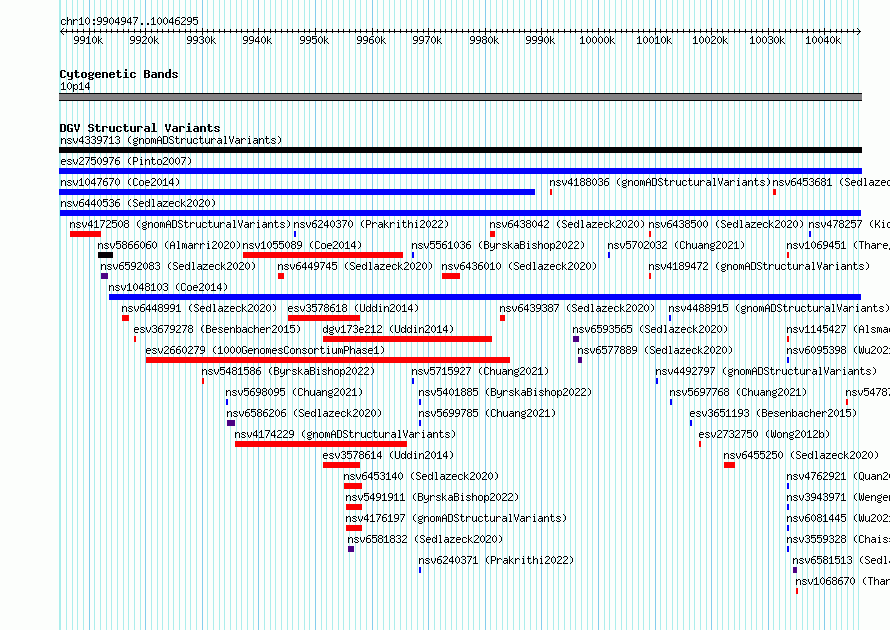
Task: Click the nsv3559328 variant label
Action: pos(838,539)
